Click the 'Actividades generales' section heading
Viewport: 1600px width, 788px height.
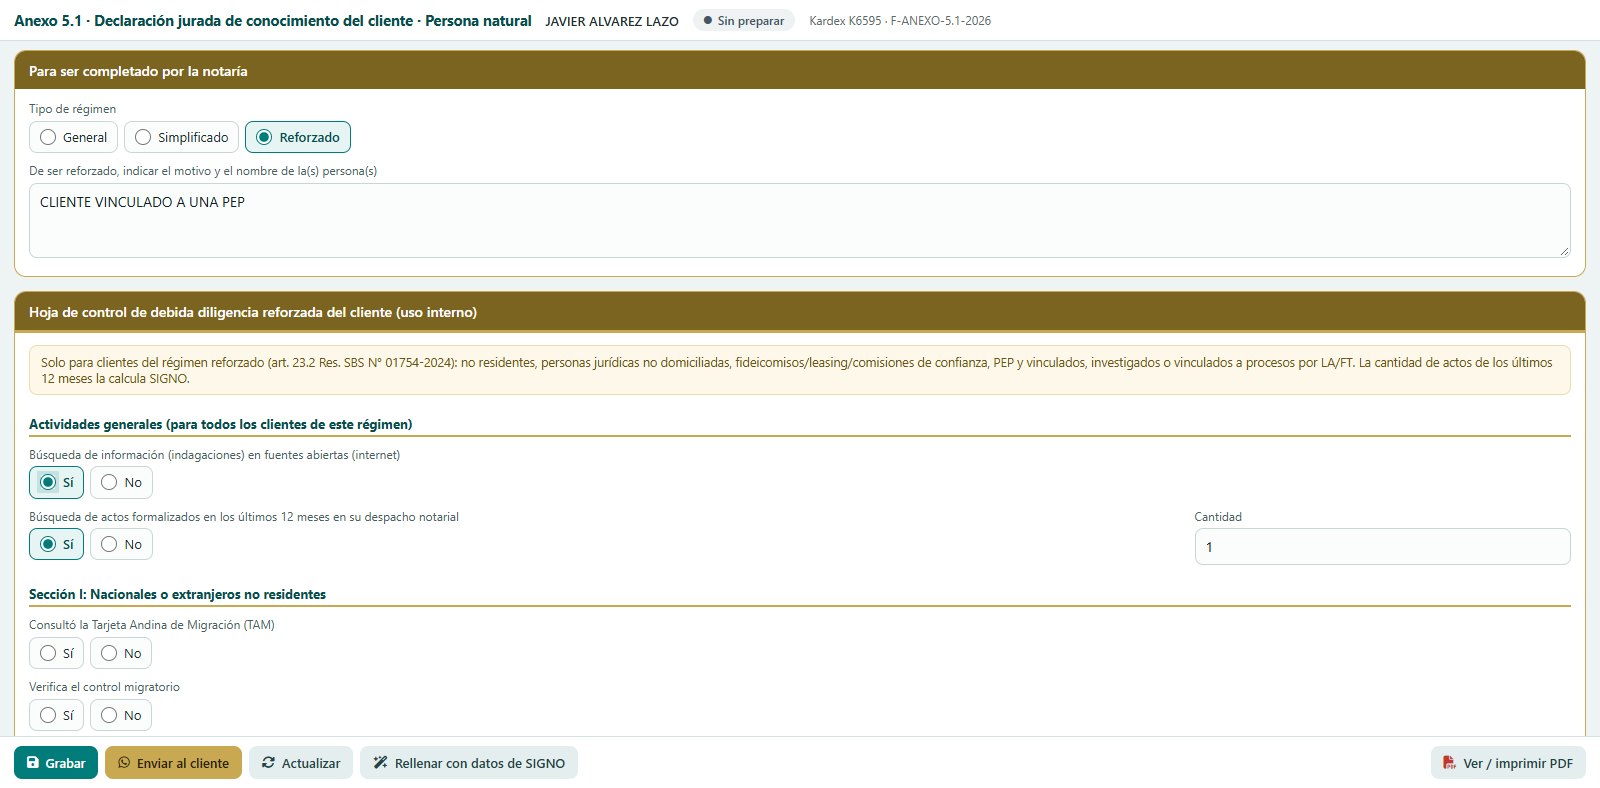(x=221, y=424)
